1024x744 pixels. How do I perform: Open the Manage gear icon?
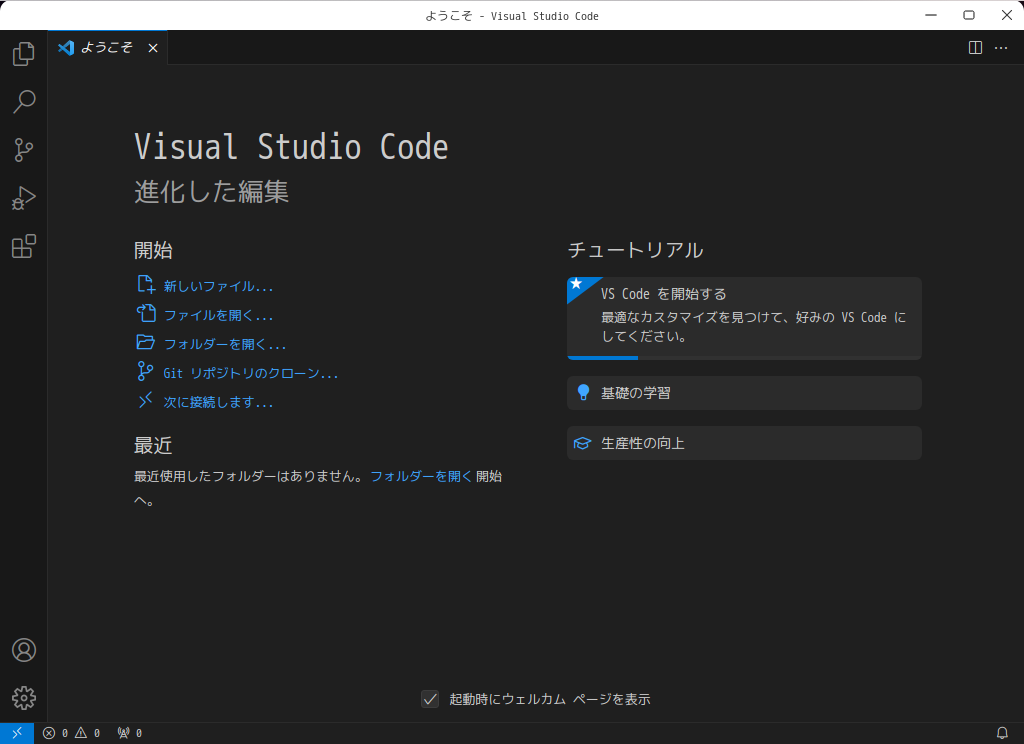tap(24, 698)
